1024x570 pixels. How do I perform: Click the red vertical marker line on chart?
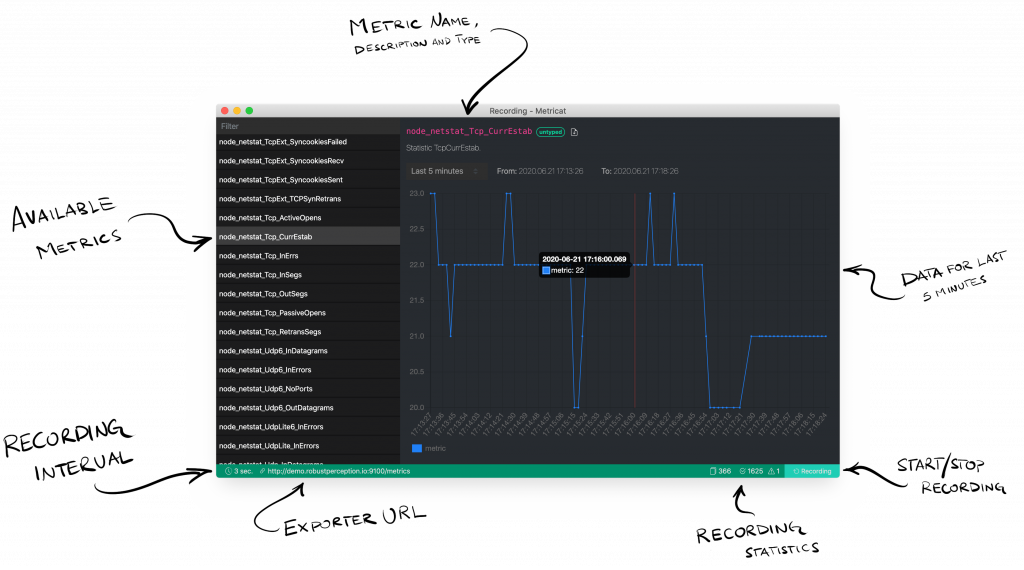635,300
